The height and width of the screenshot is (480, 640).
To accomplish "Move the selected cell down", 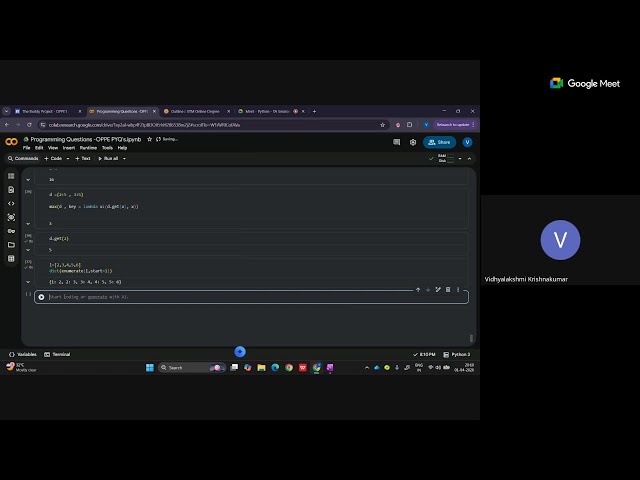I will point(428,289).
